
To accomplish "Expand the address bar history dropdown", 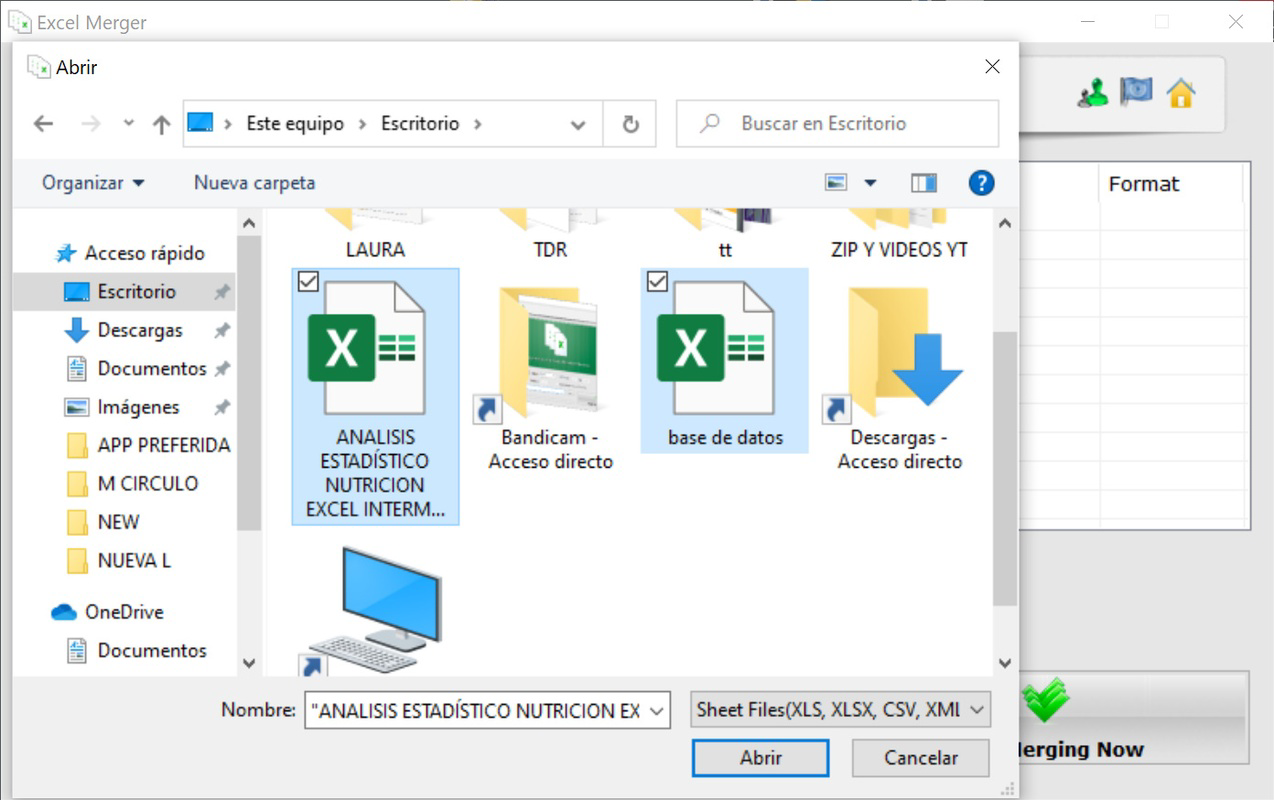I will 578,125.
